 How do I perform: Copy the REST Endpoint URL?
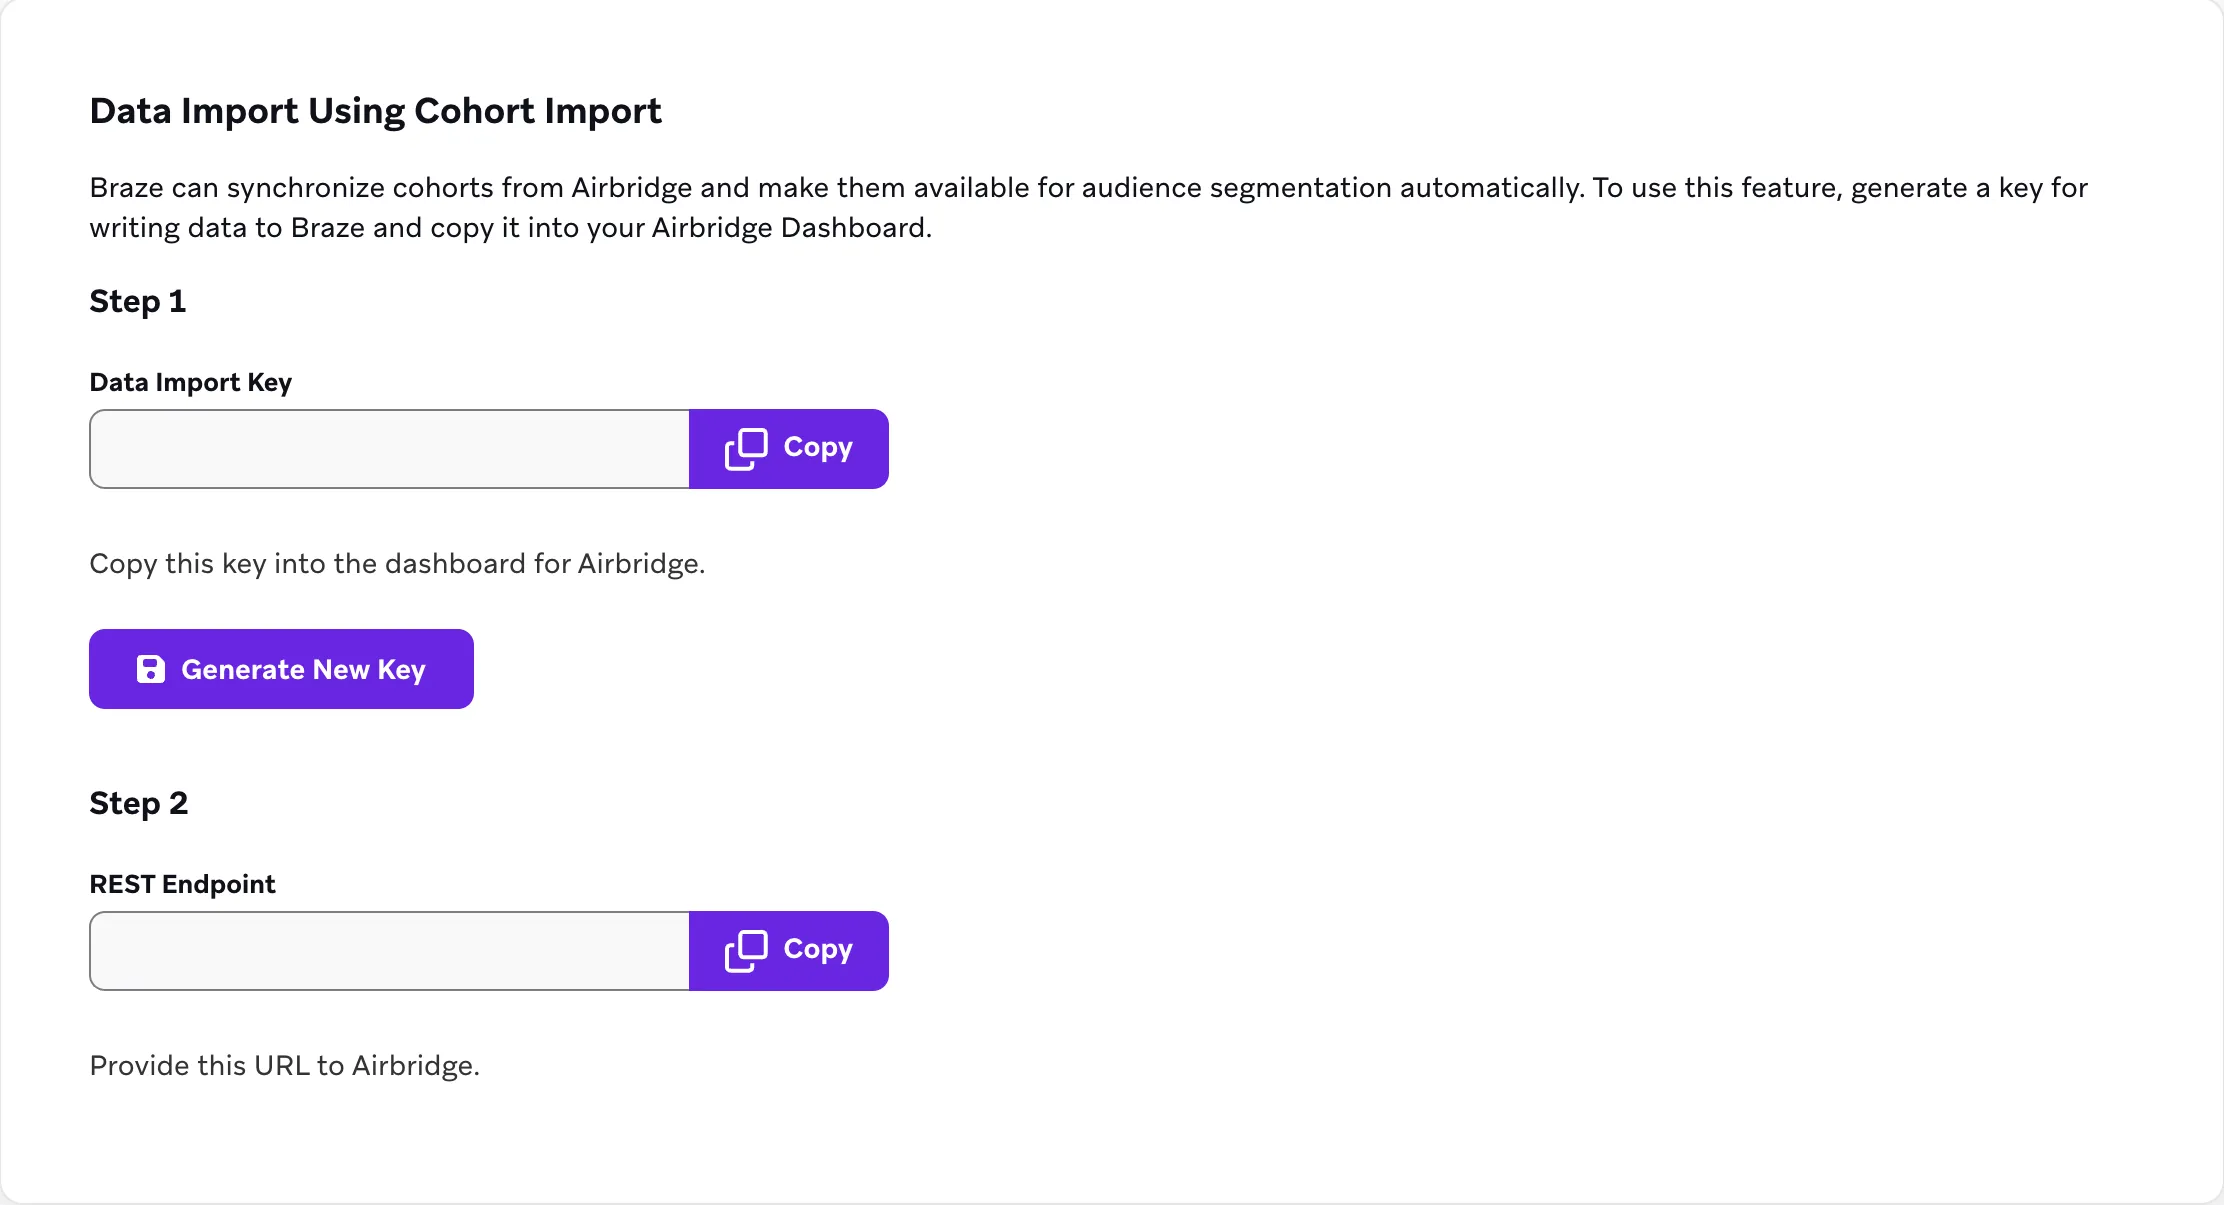click(789, 951)
